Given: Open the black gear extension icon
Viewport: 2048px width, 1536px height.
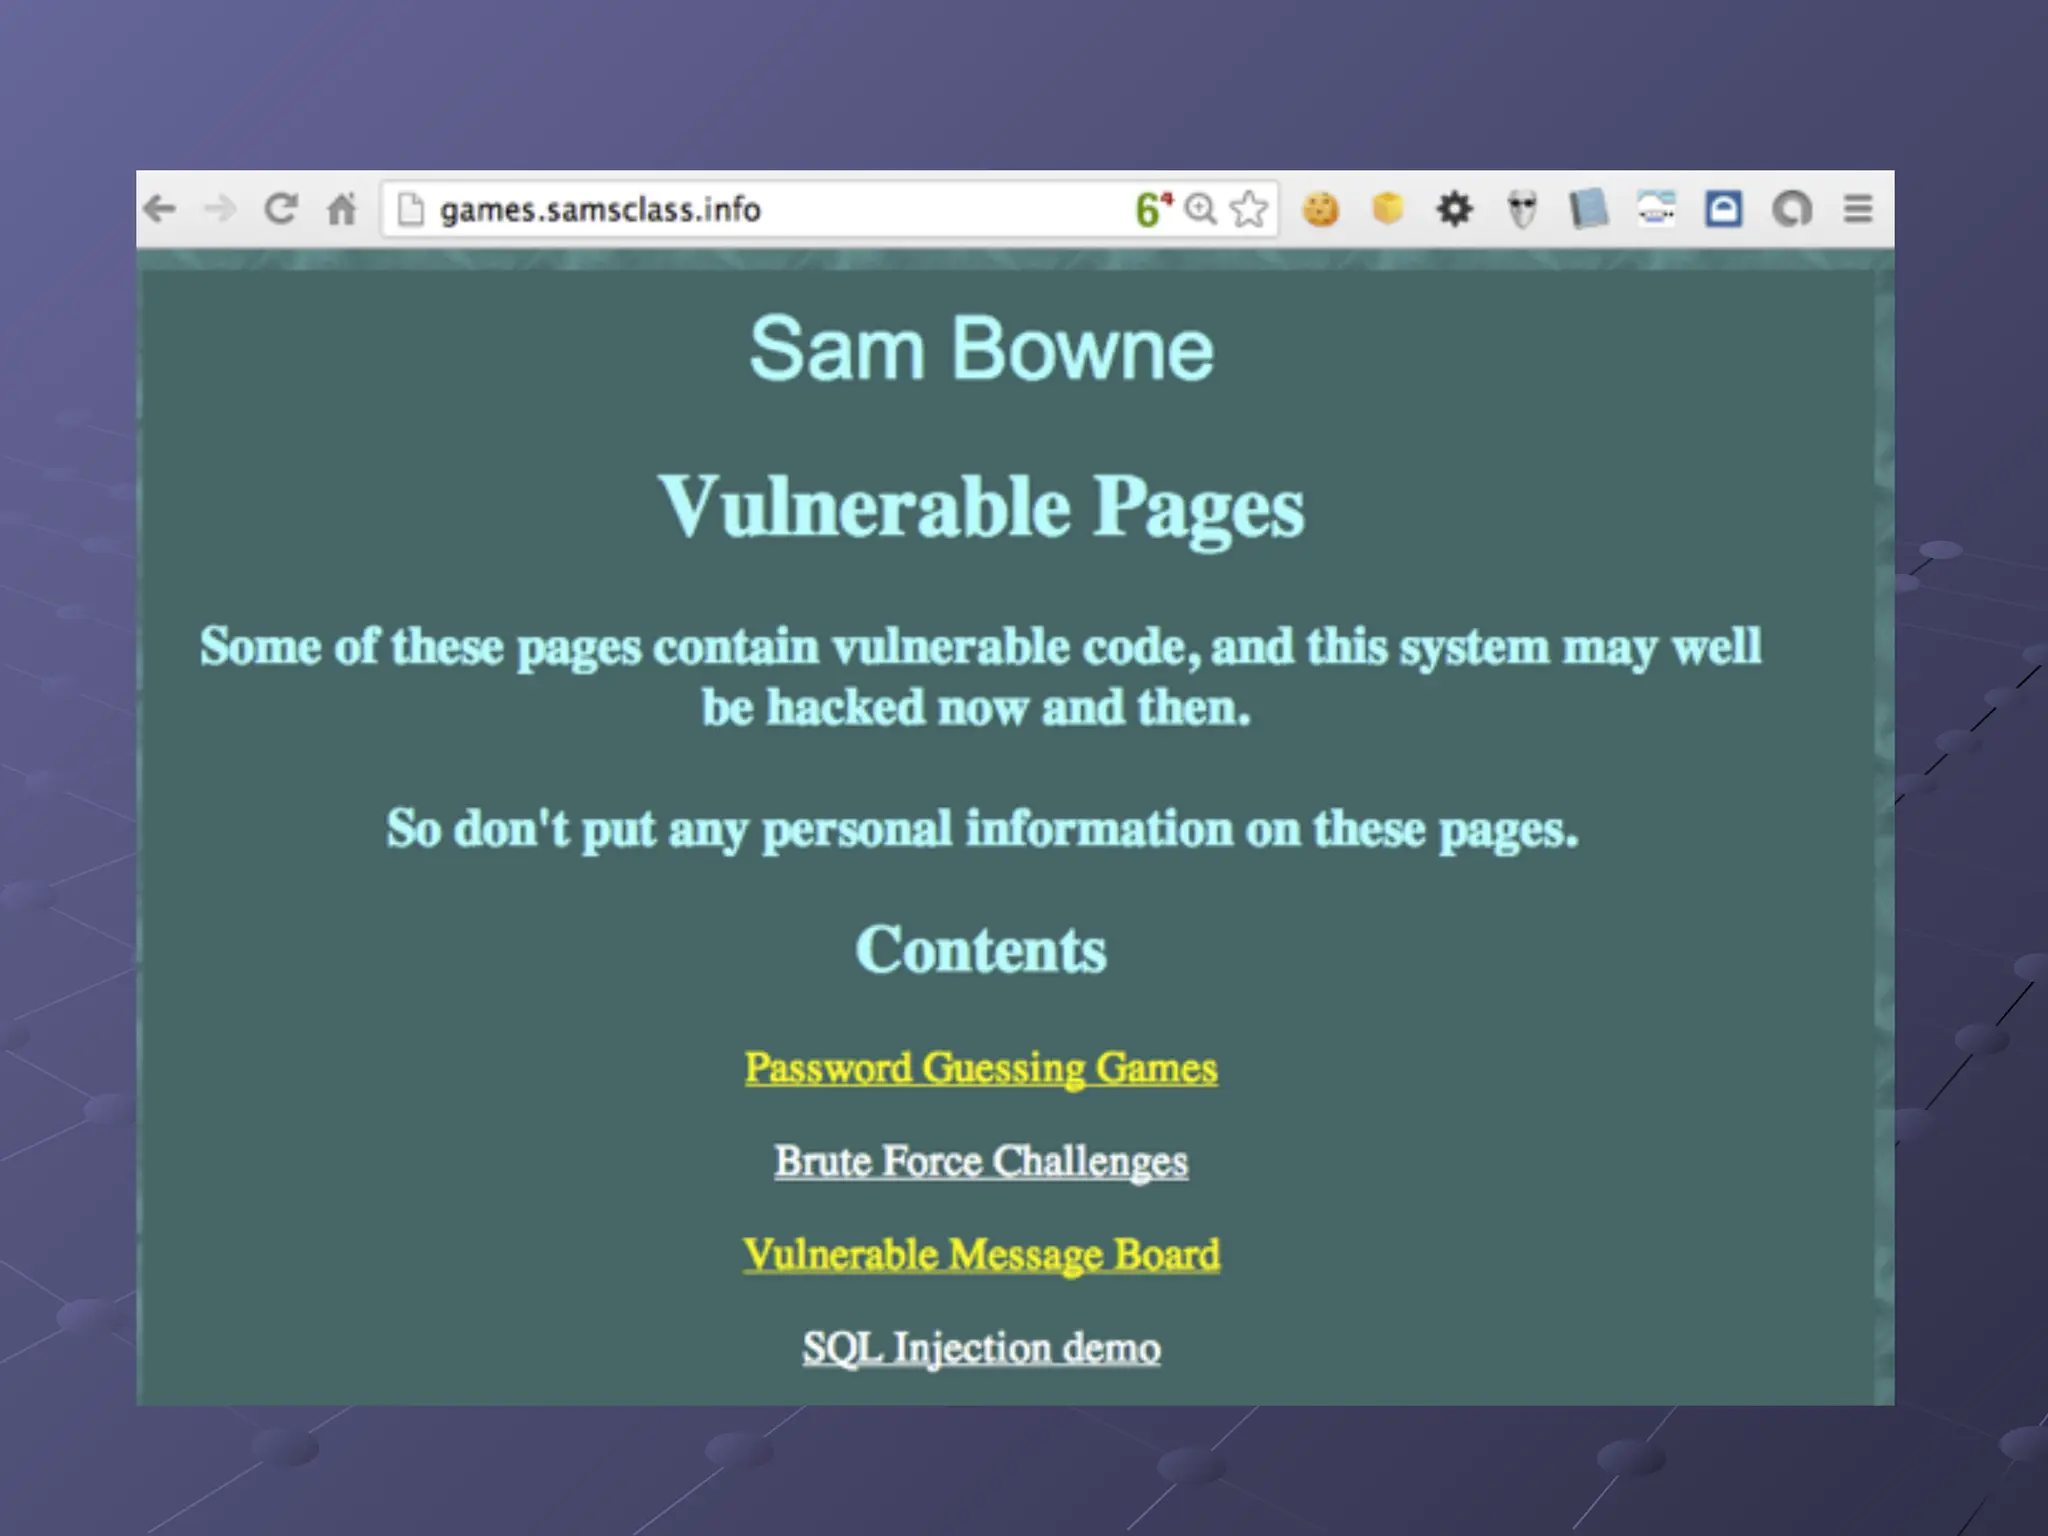Looking at the screenshot, I should 1455,209.
